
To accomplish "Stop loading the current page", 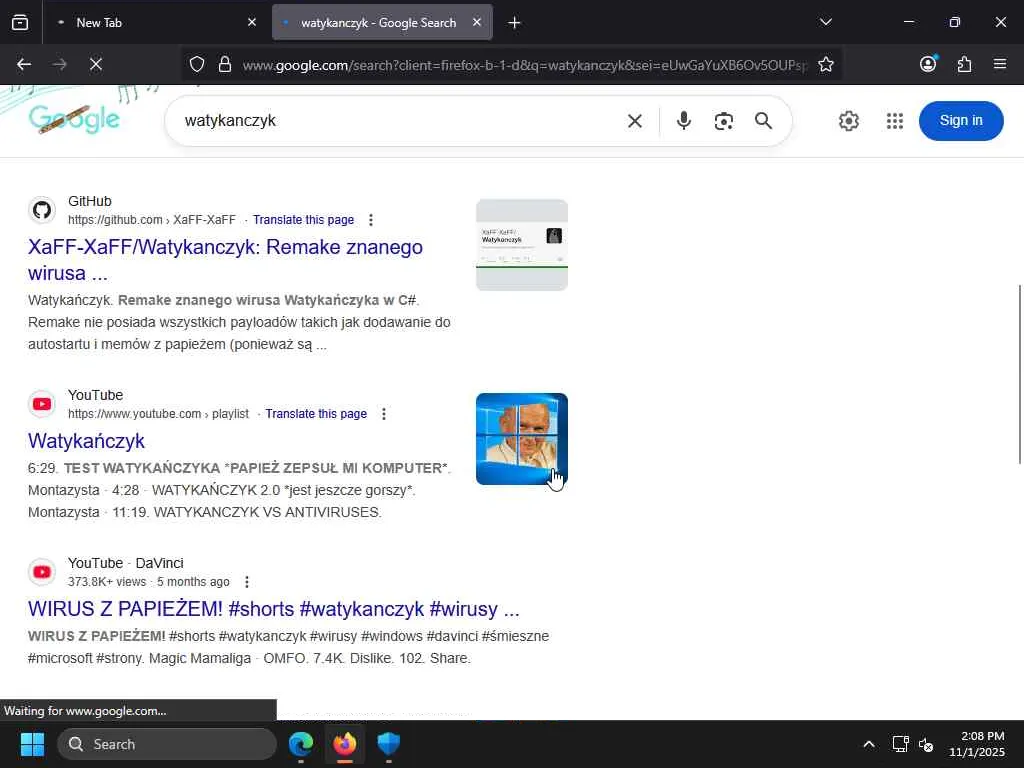I will (x=95, y=64).
